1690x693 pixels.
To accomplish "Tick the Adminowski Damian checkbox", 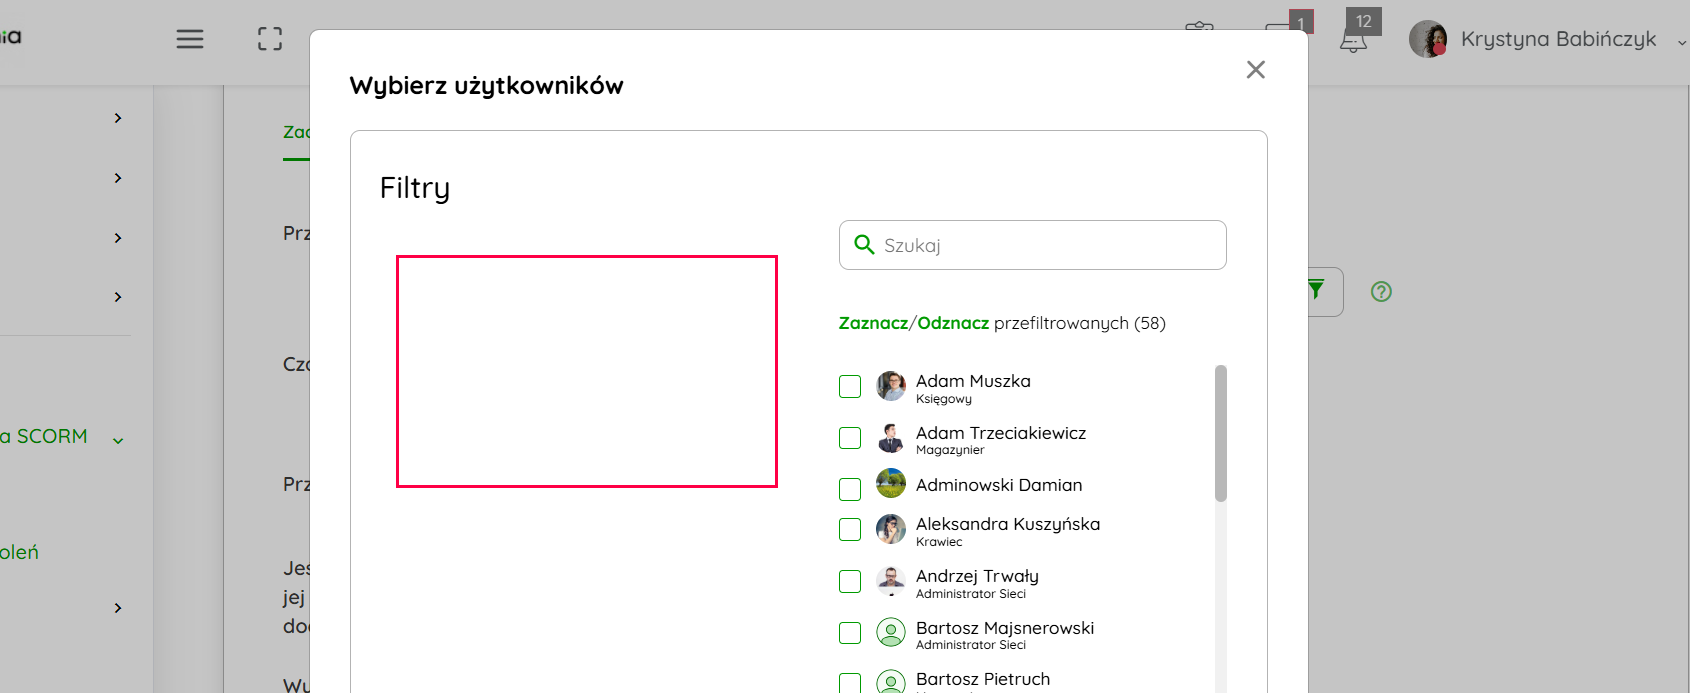I will coord(850,489).
